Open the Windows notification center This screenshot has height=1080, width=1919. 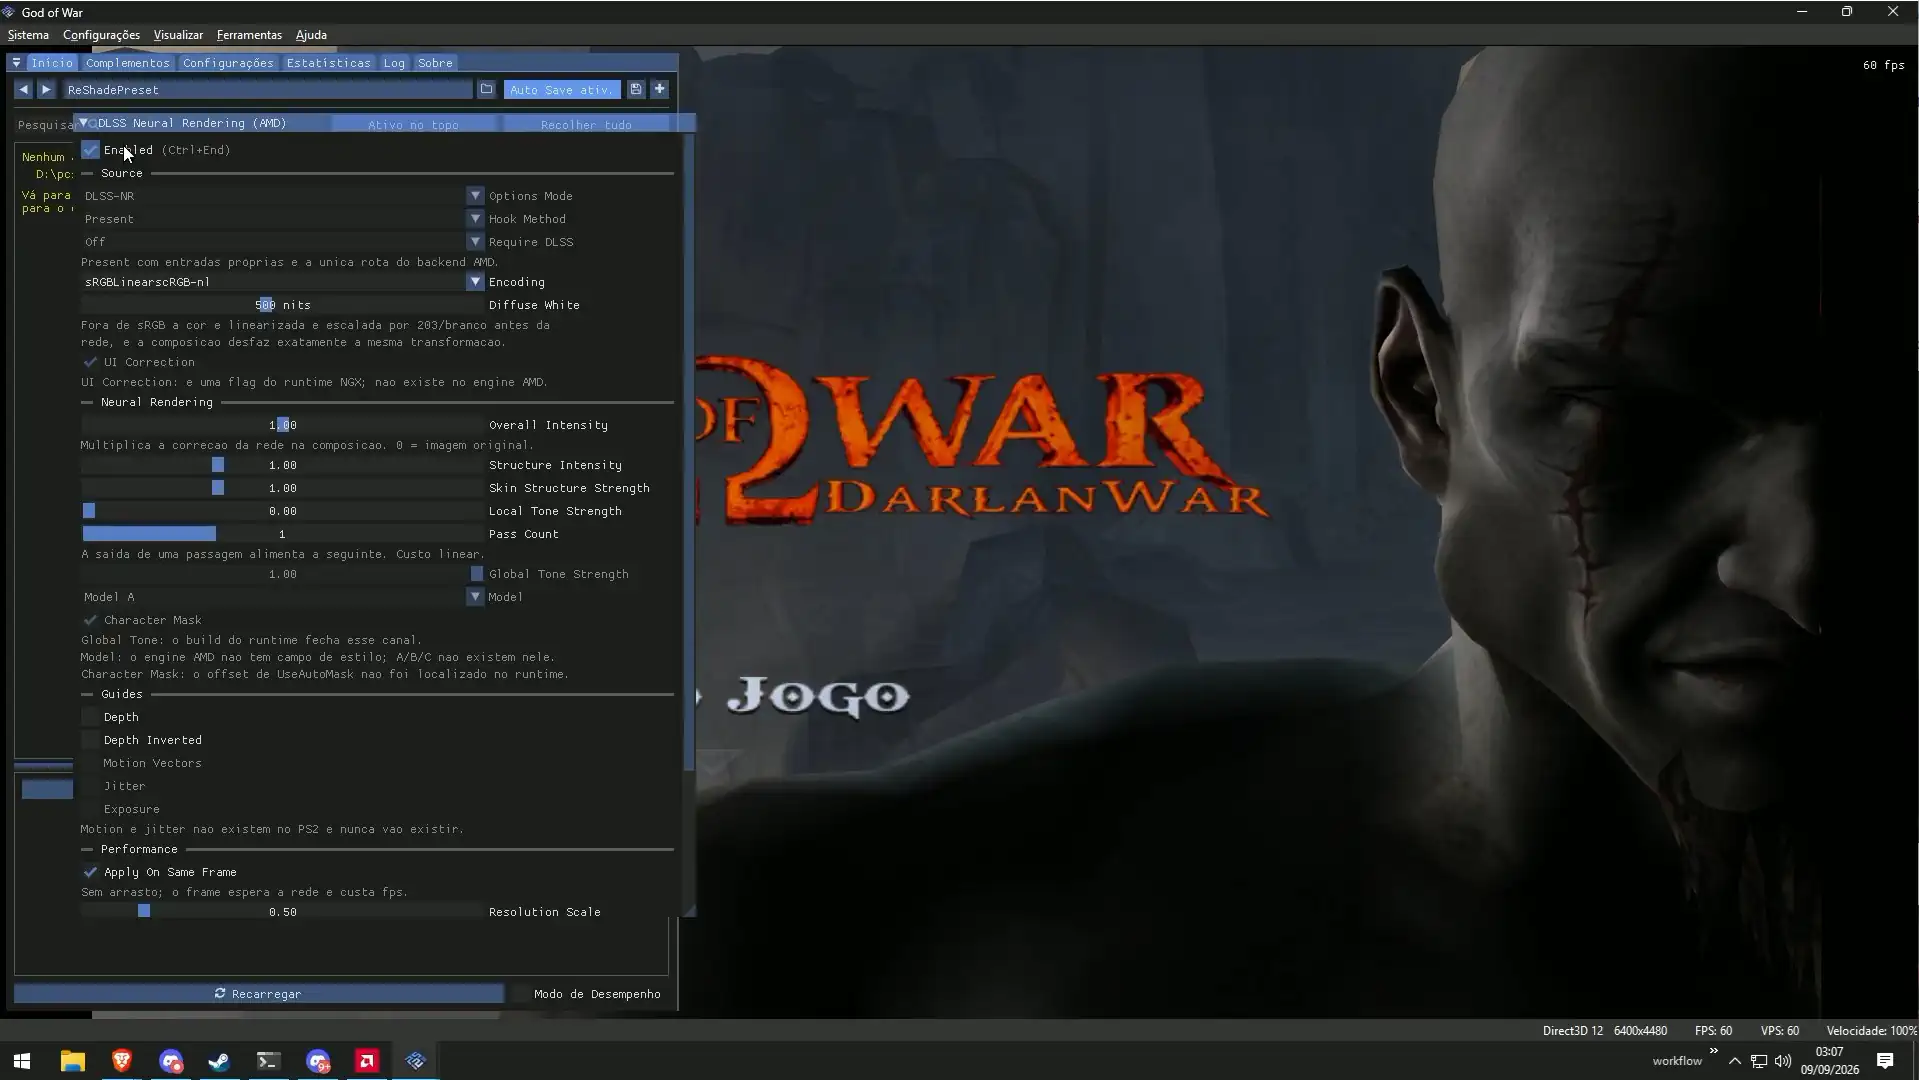coord(1885,1061)
